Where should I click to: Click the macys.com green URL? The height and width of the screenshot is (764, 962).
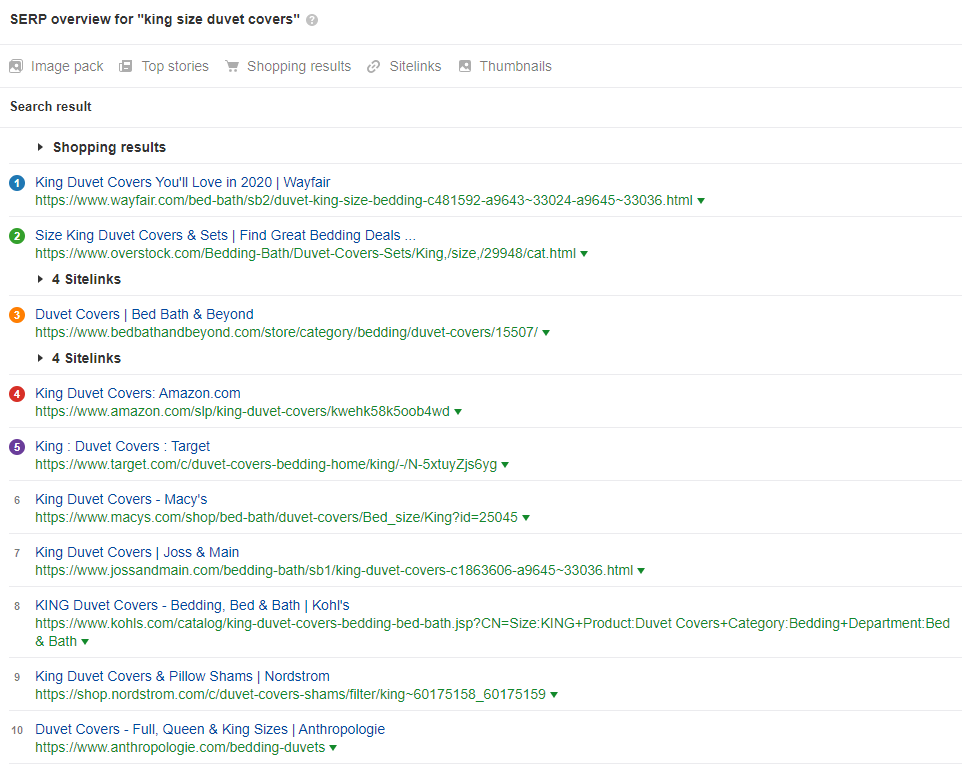coord(276,517)
